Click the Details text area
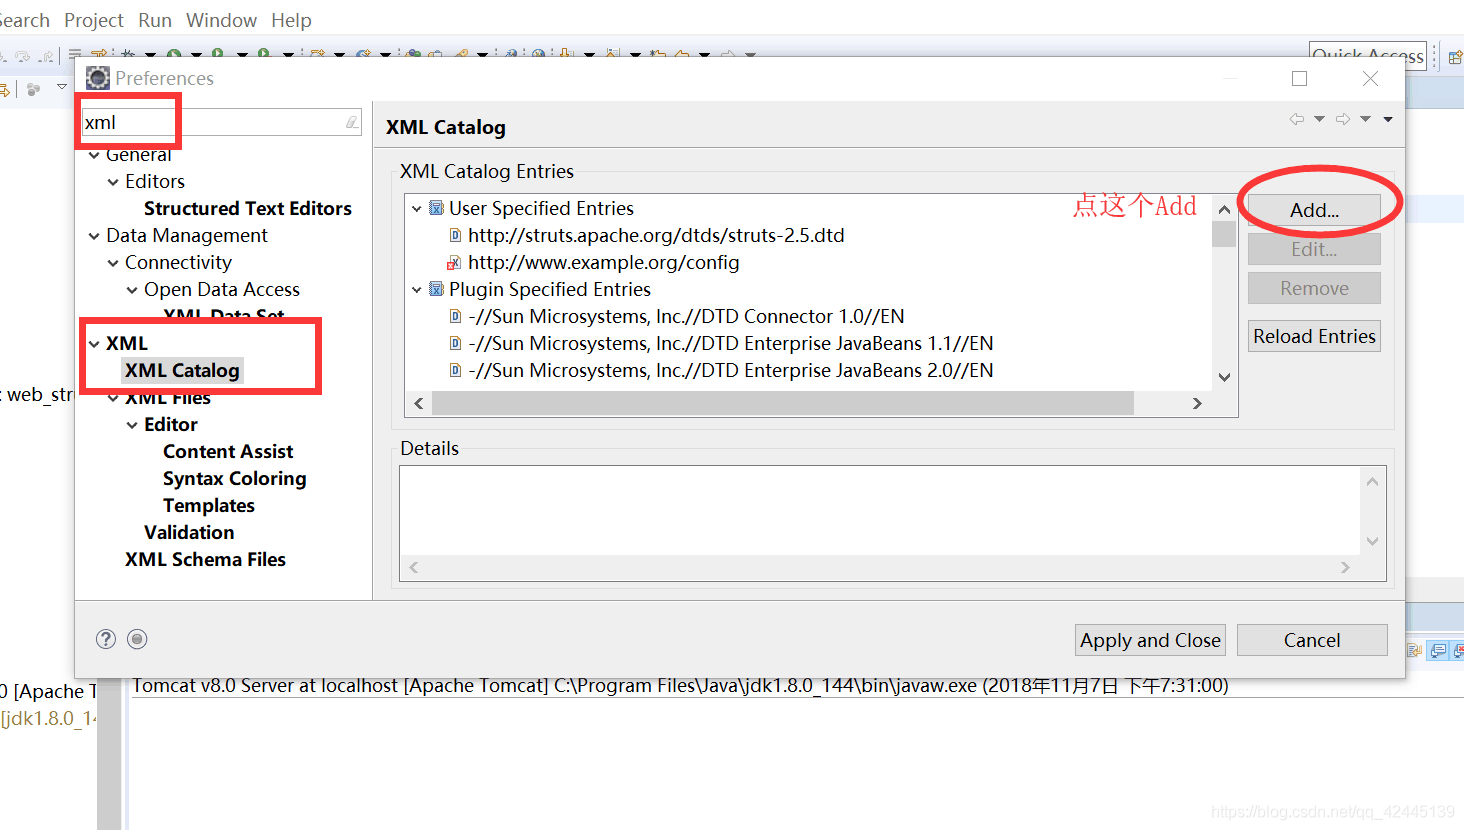Viewport: 1464px width, 830px height. [x=880, y=510]
